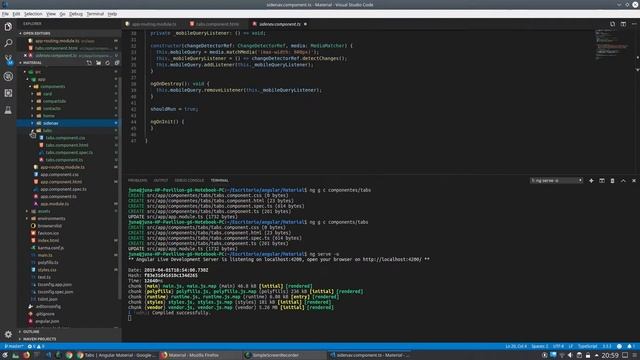Open terminal selector dropdown ng serve

(556, 180)
